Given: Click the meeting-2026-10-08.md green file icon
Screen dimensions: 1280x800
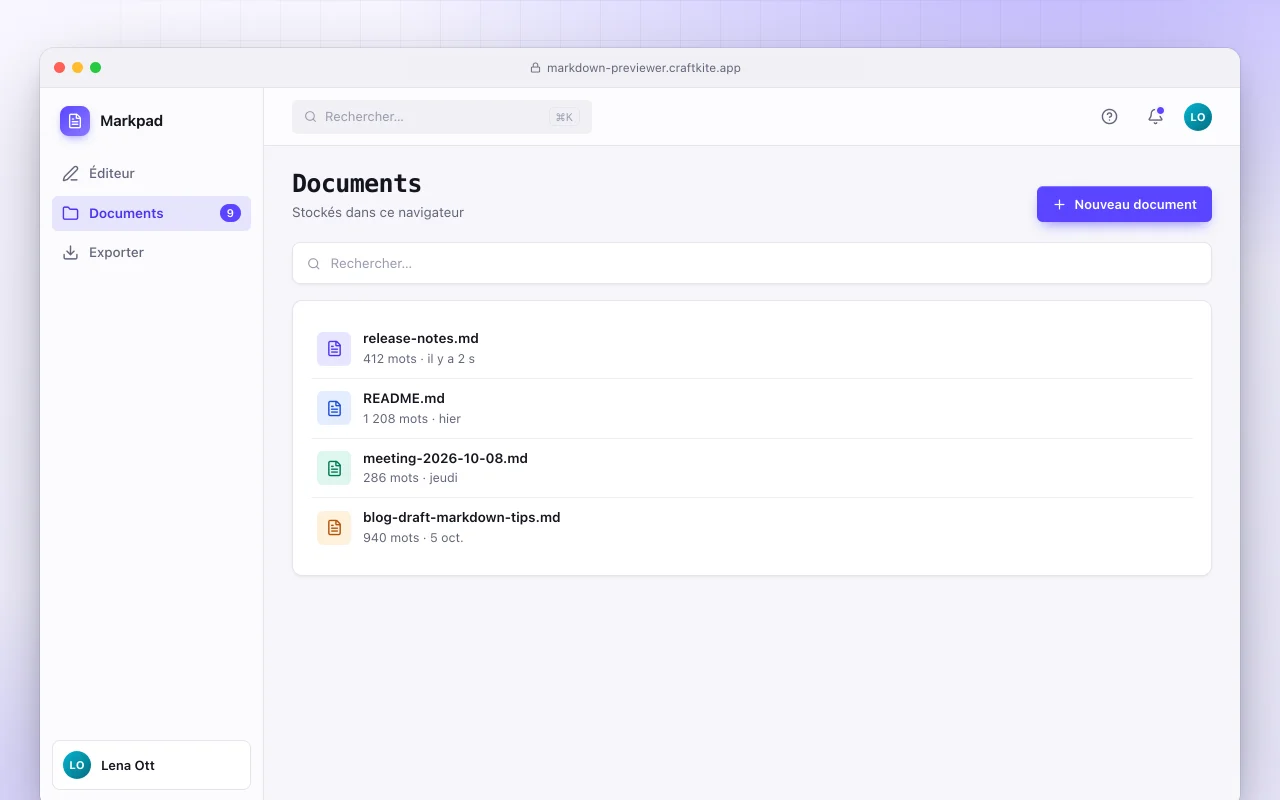Looking at the screenshot, I should click(x=334, y=468).
